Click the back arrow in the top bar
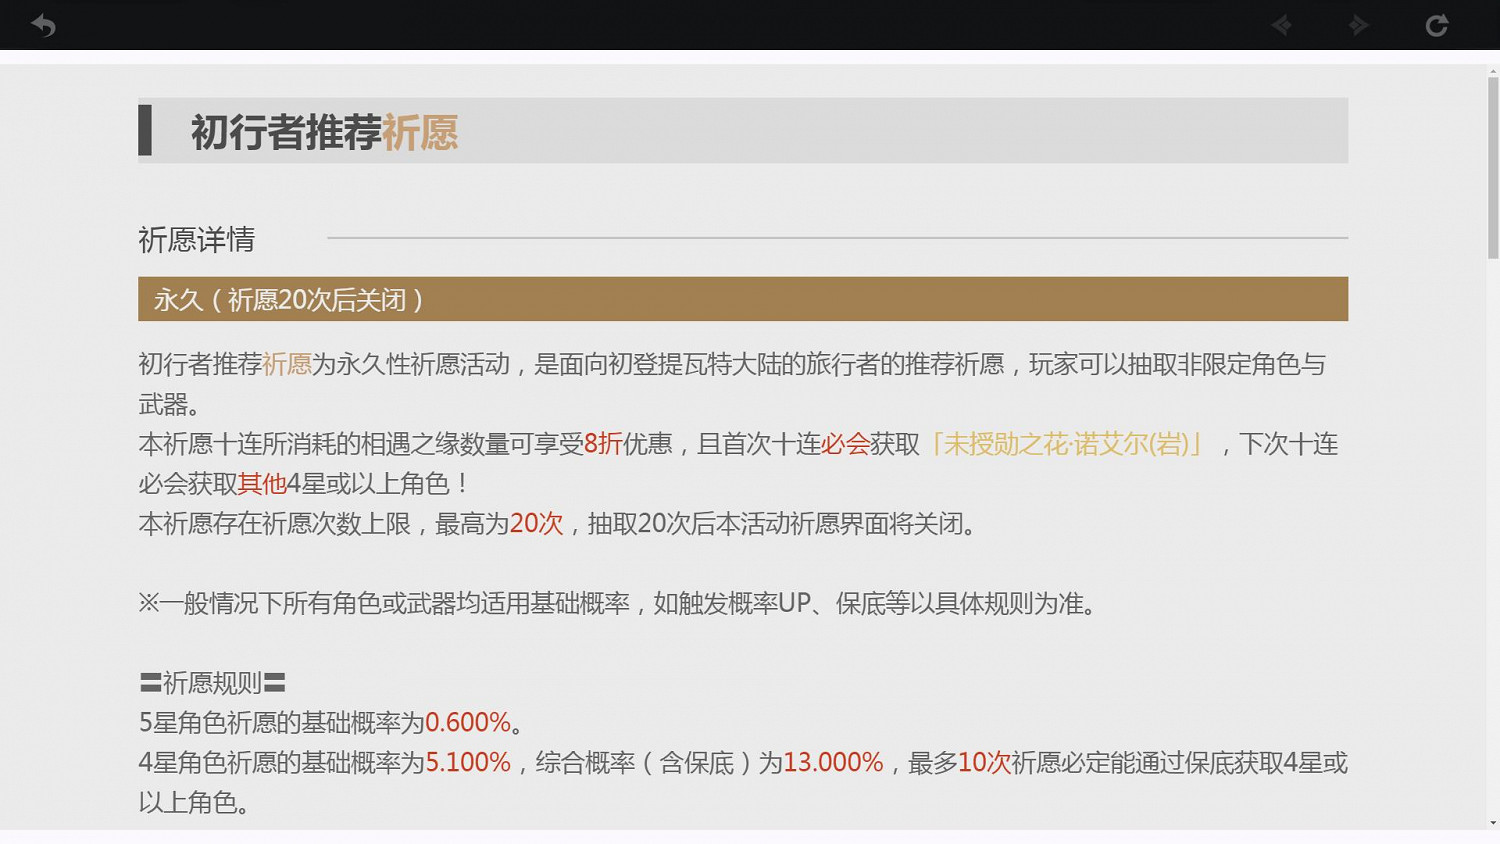1500x844 pixels. point(42,24)
